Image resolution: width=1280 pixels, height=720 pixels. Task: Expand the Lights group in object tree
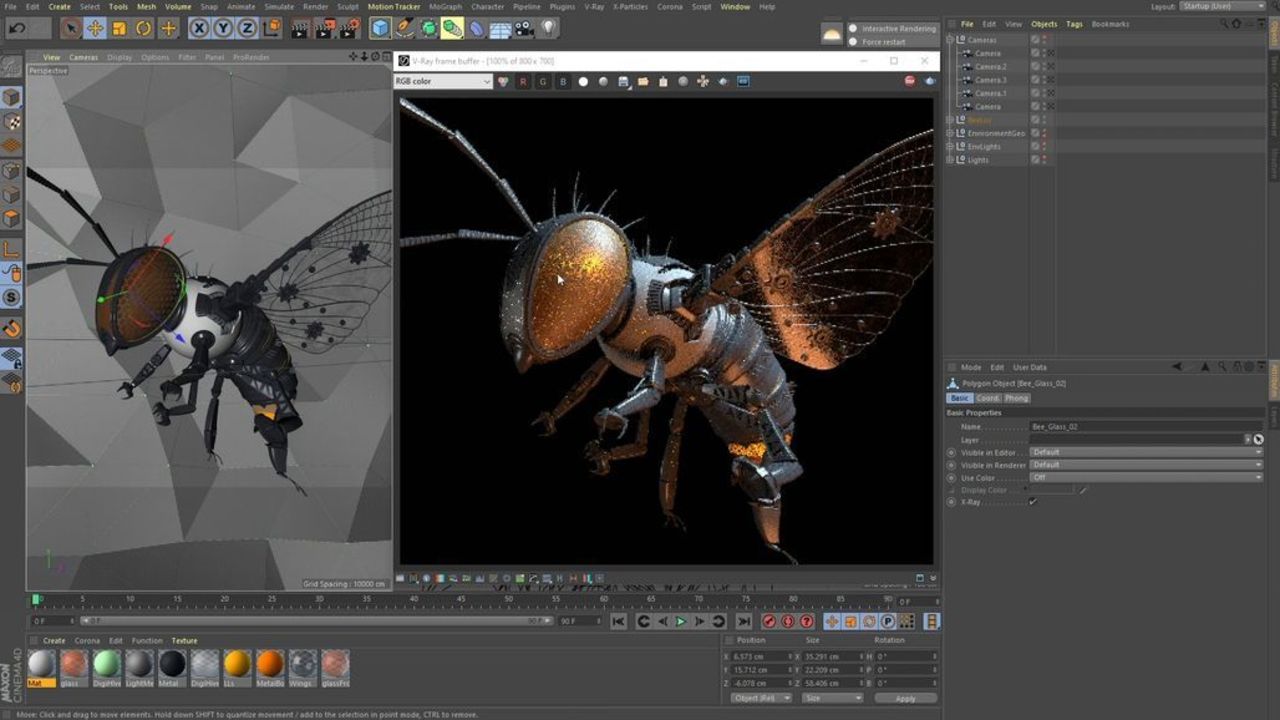(x=950, y=160)
